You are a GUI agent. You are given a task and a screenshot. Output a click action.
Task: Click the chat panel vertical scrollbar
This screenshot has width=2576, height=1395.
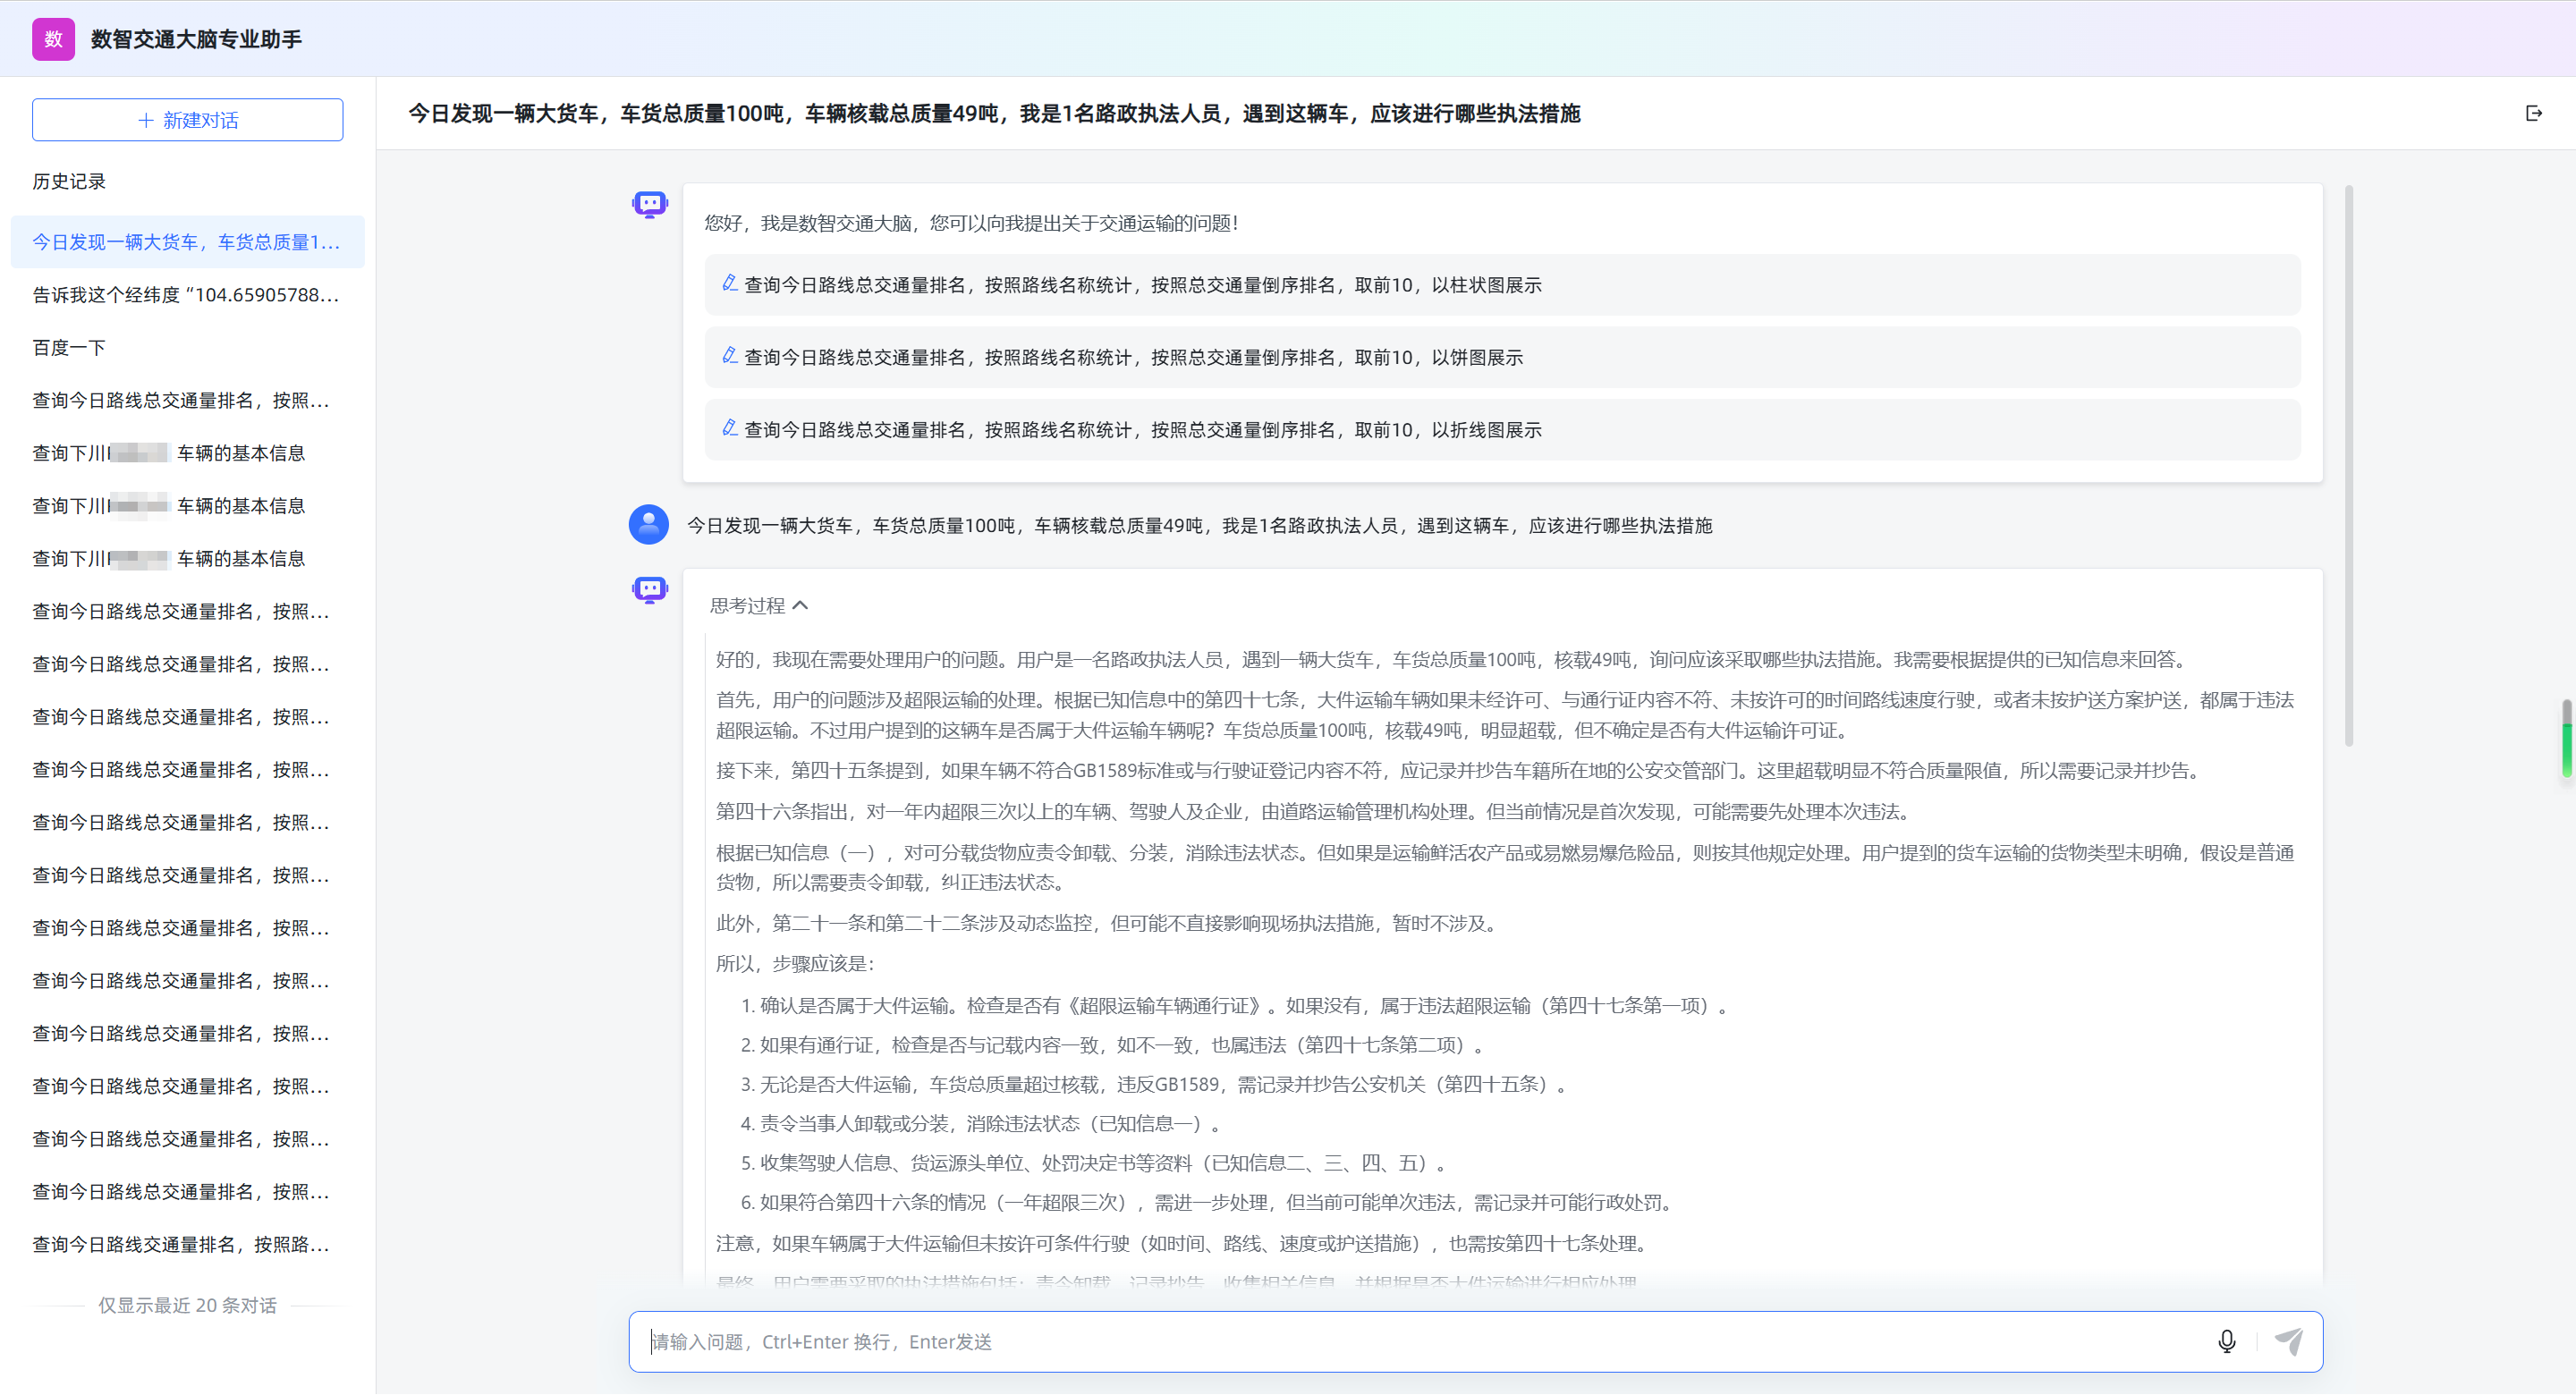[x=2348, y=465]
